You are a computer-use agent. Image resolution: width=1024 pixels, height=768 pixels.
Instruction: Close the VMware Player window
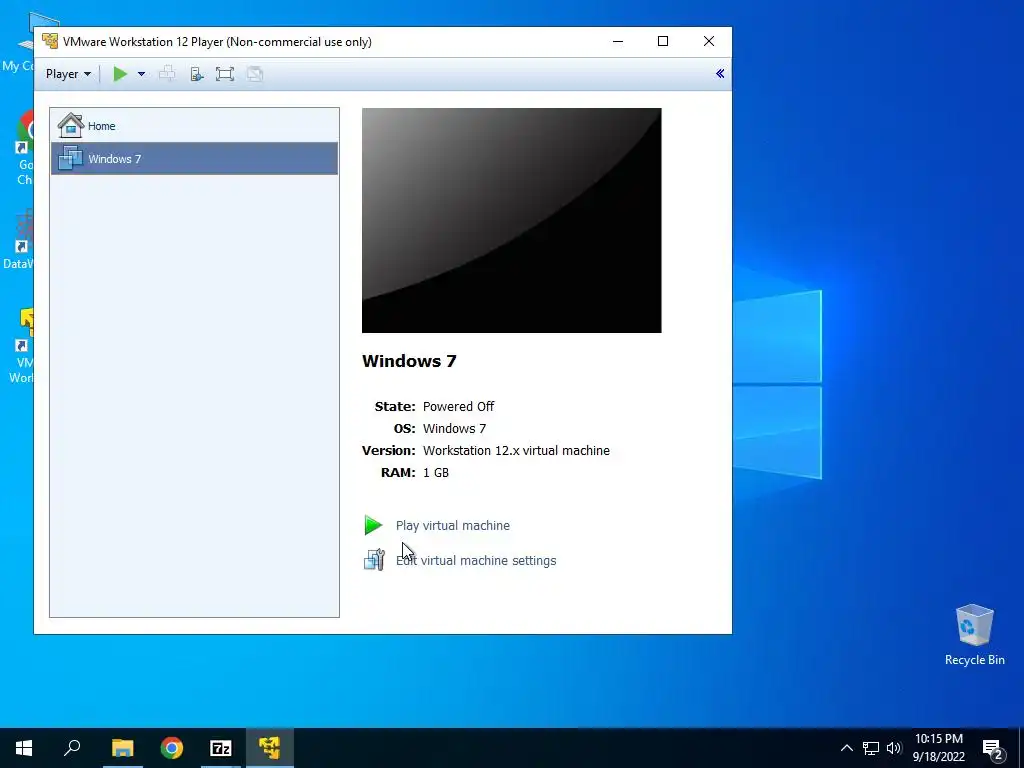(x=709, y=41)
